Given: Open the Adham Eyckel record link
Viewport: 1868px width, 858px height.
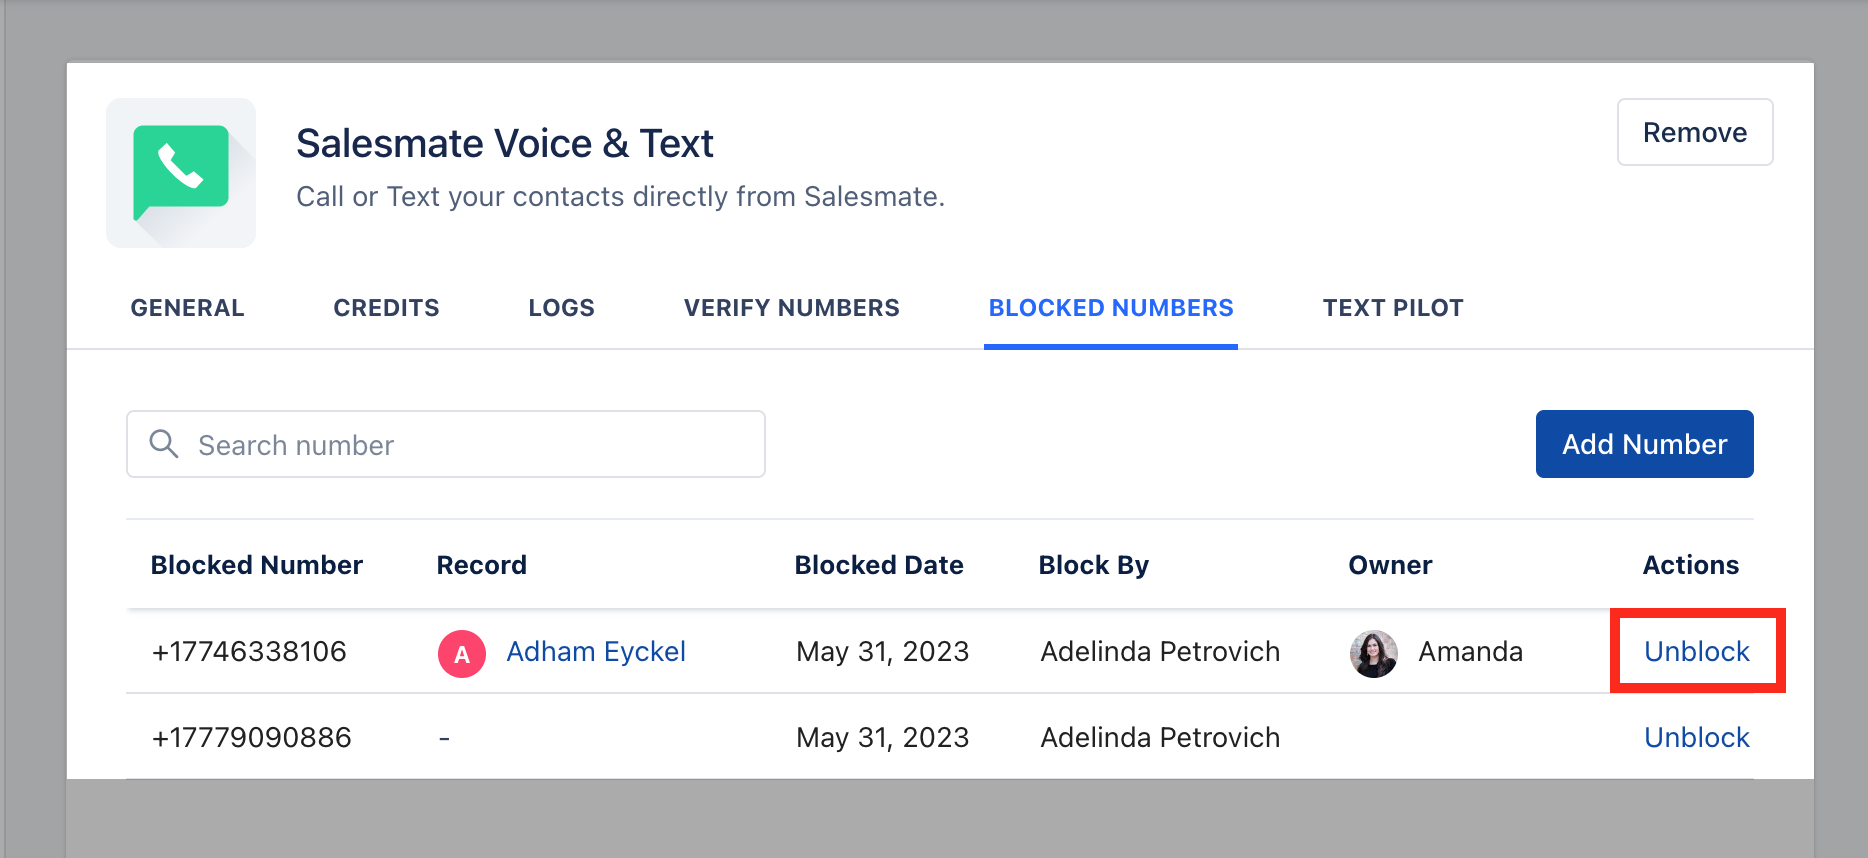Looking at the screenshot, I should 596,652.
